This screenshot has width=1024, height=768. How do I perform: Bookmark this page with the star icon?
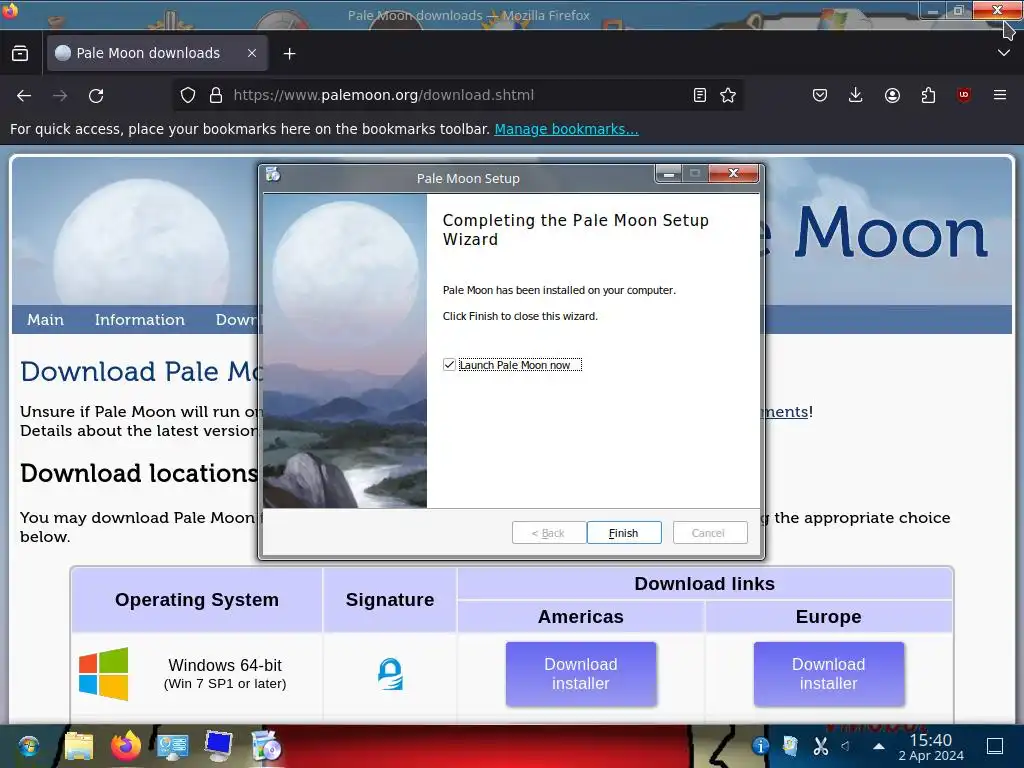coord(728,95)
